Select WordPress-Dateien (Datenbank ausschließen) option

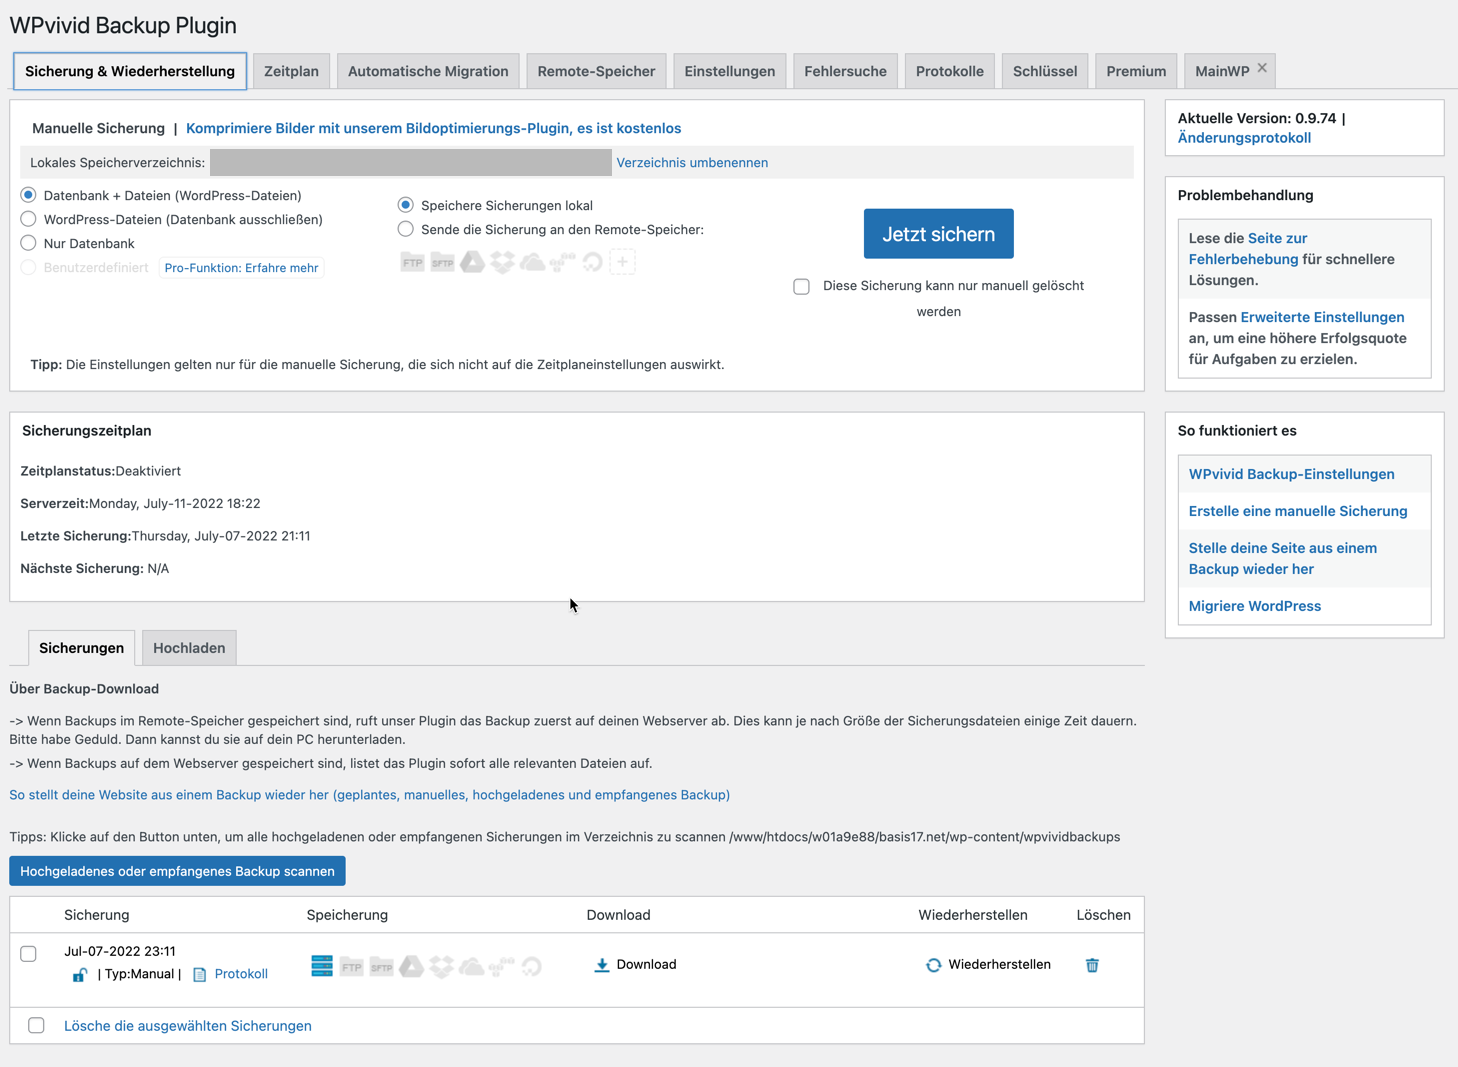click(x=28, y=219)
